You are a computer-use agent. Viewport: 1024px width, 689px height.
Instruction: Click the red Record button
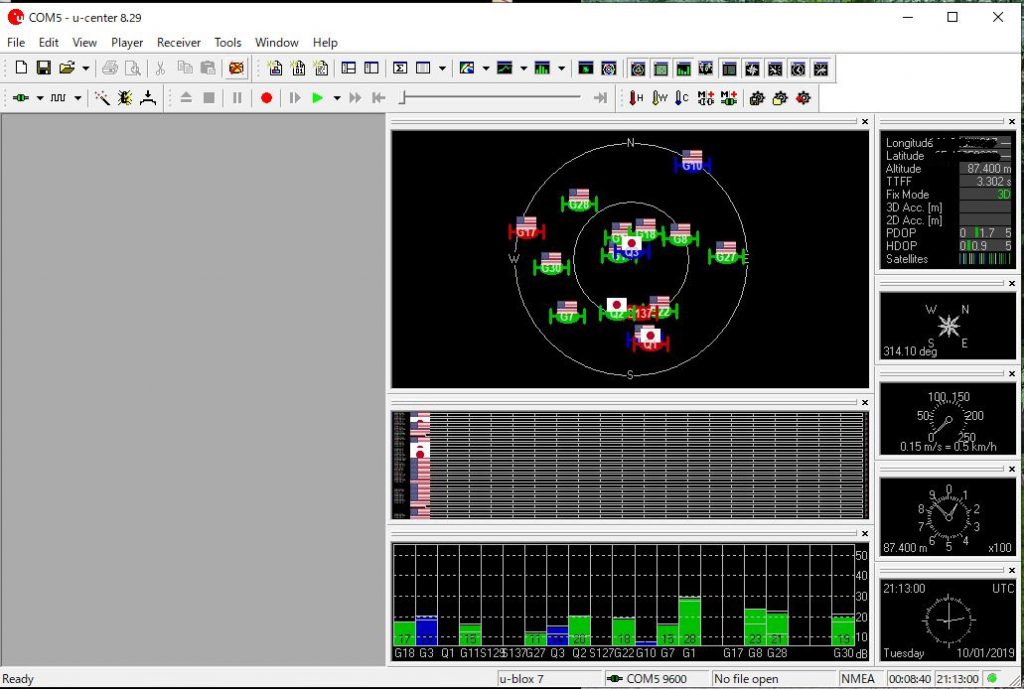266,98
